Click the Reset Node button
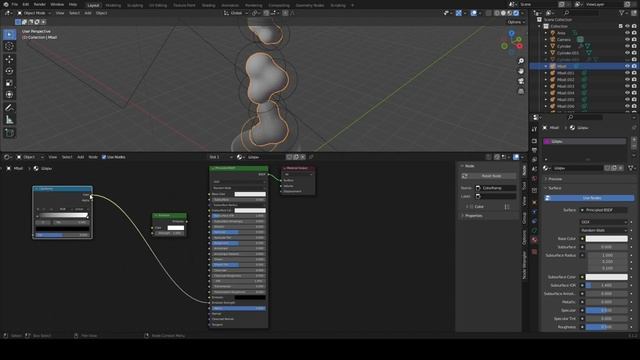 click(x=488, y=176)
